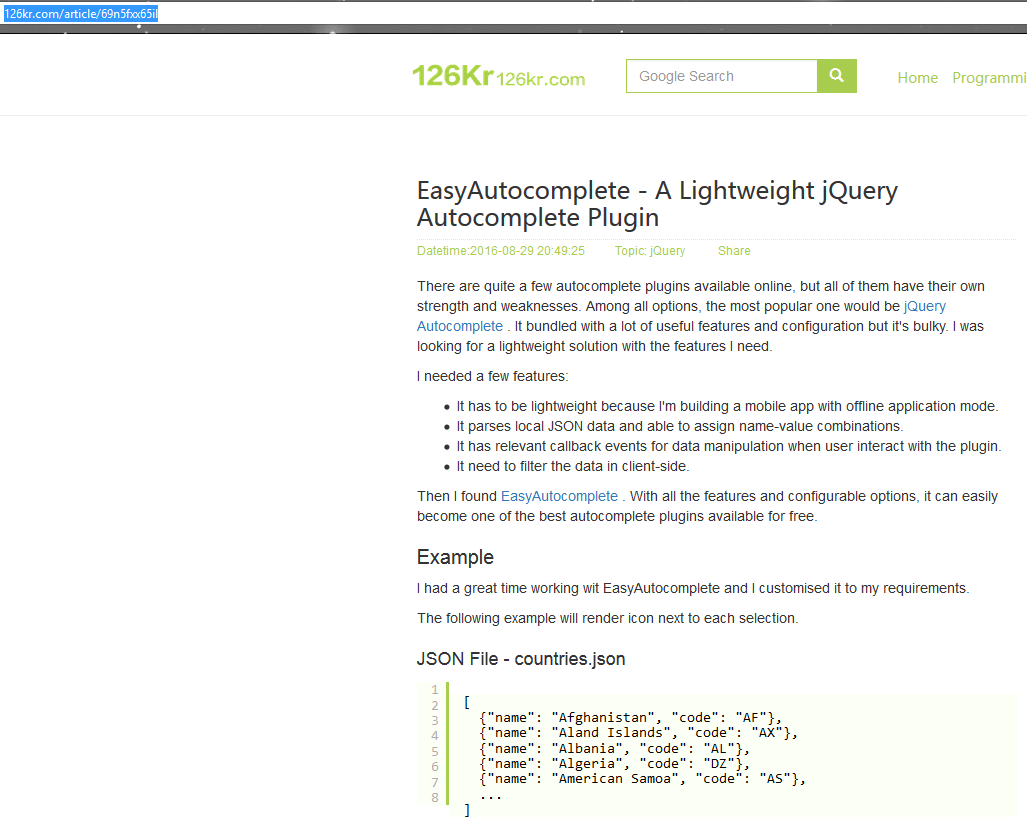
Task: Click the Share link below the title
Action: (734, 251)
